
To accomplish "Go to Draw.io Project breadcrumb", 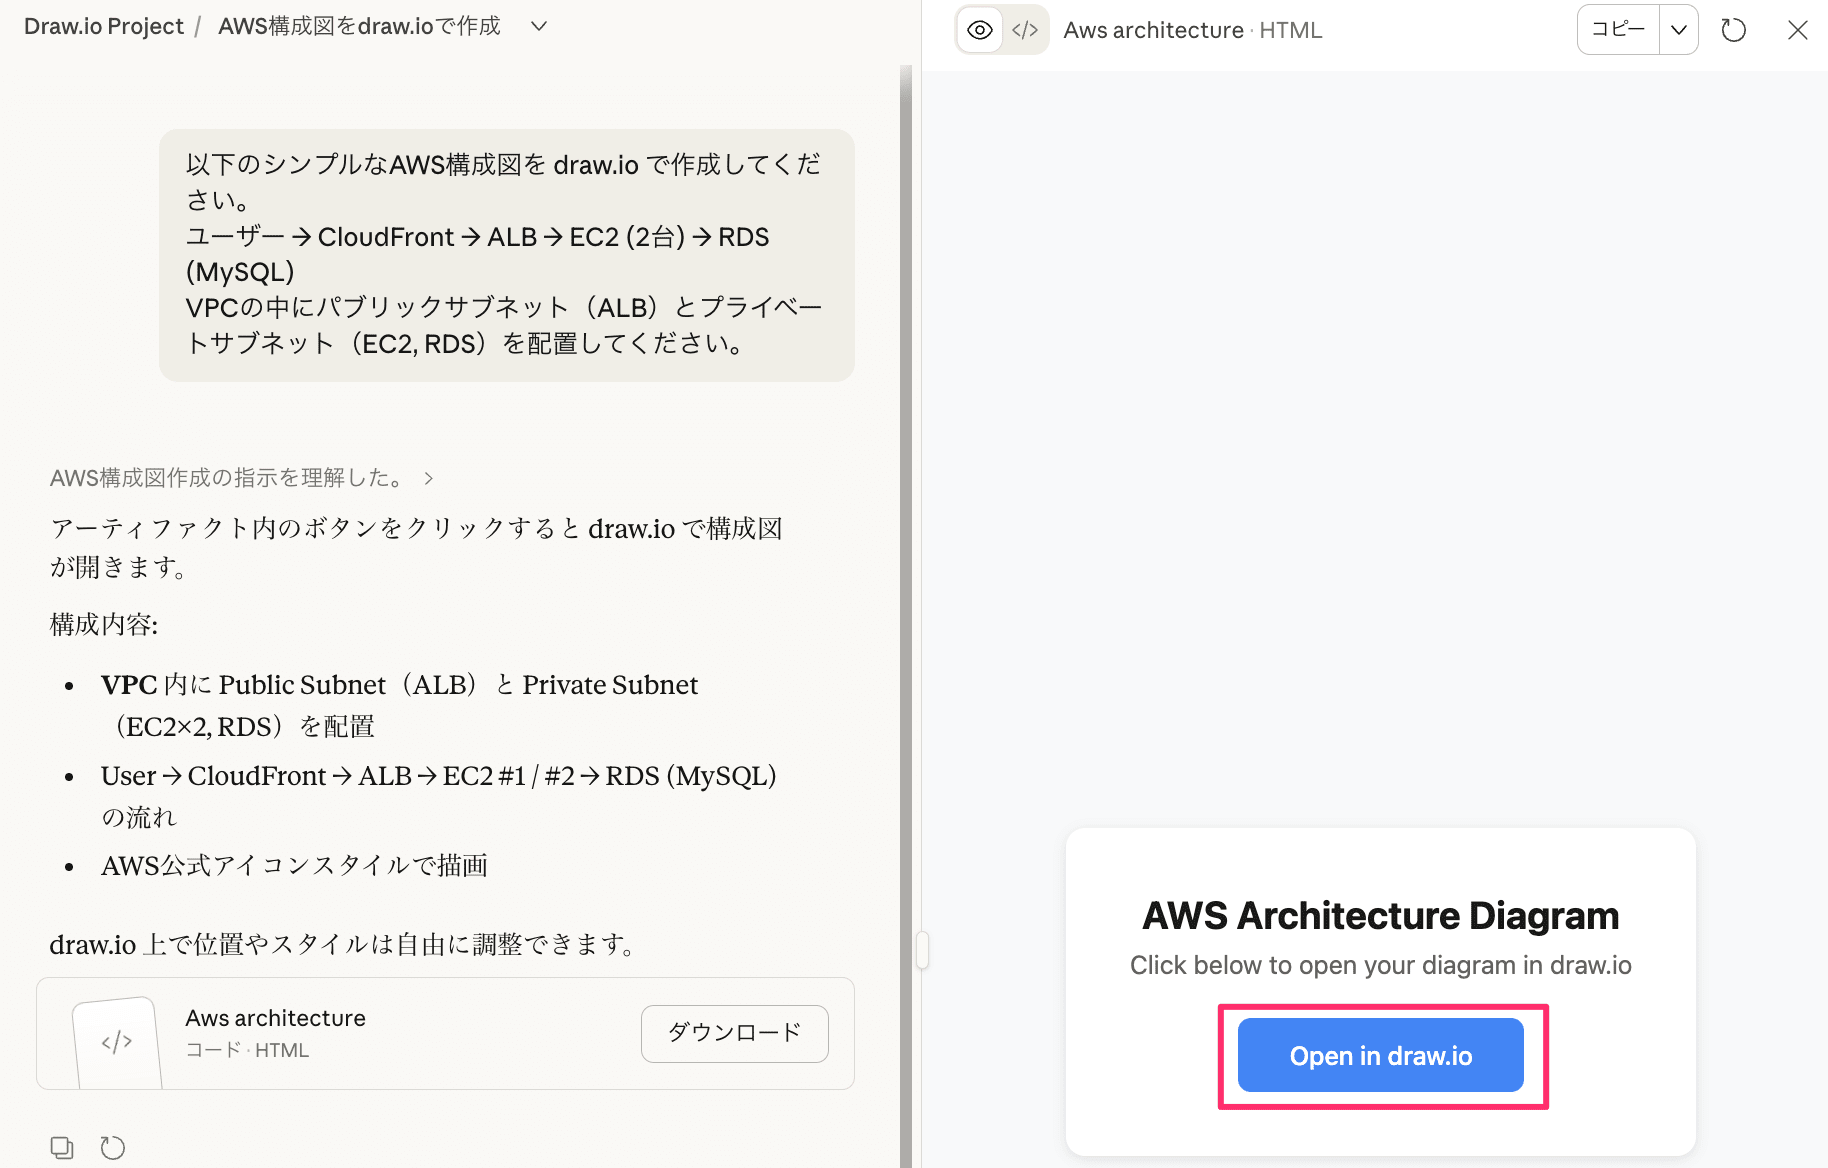I will 104,26.
